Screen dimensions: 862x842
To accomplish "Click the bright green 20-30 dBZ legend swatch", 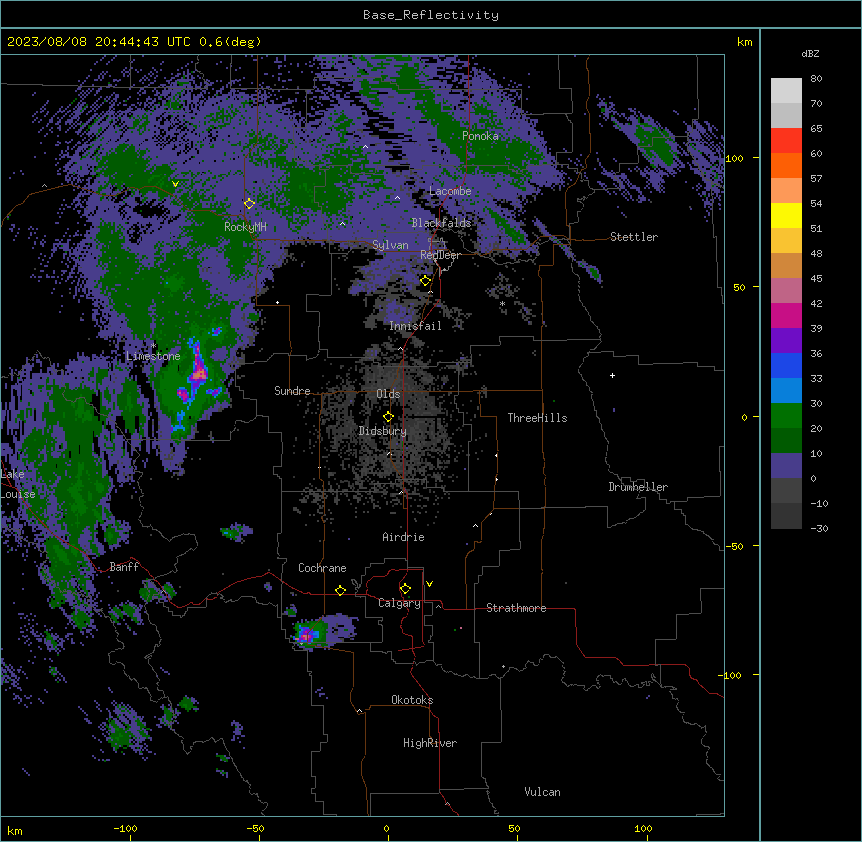I will (x=786, y=416).
